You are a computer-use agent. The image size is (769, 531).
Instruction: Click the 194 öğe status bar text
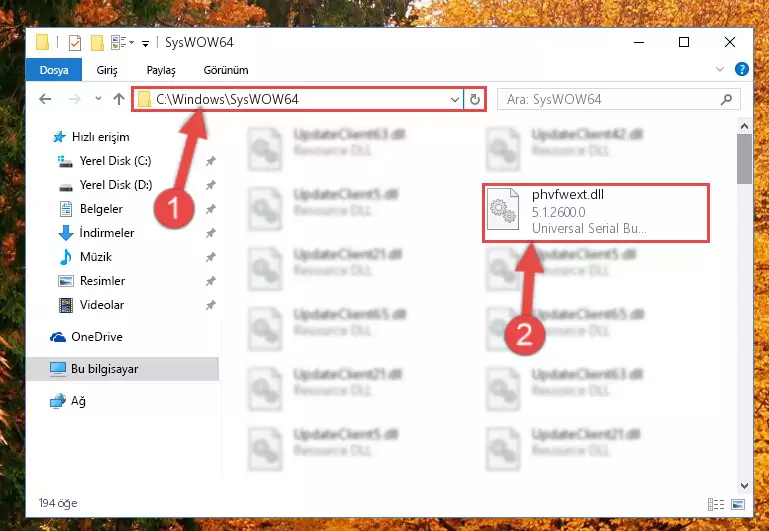(58, 503)
